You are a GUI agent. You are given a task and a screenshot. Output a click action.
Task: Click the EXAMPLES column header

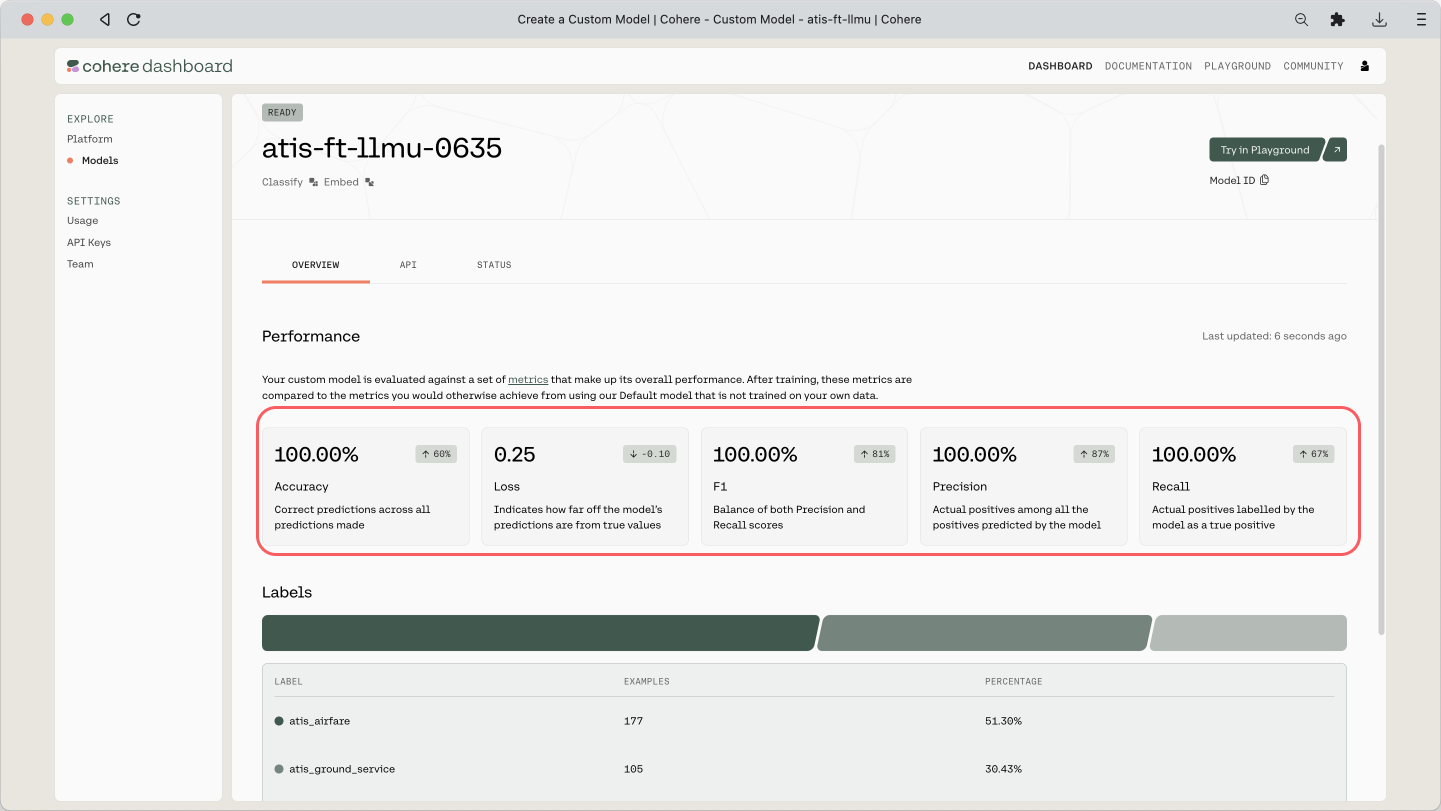[x=647, y=681]
